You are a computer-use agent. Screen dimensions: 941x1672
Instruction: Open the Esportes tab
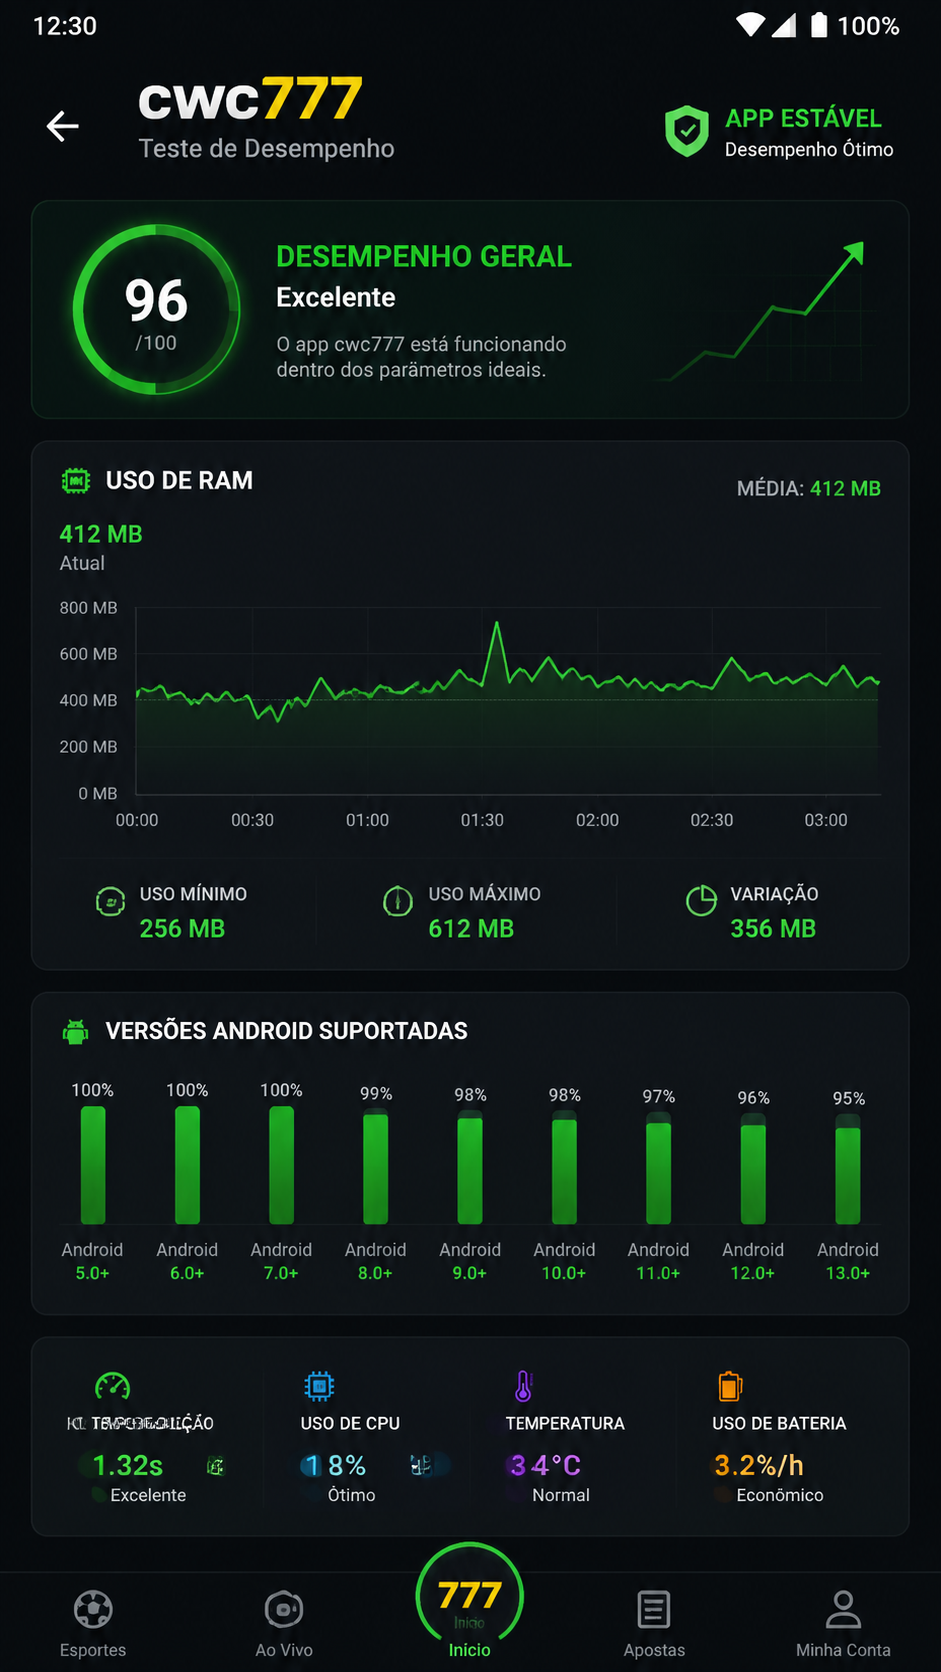(x=93, y=1624)
